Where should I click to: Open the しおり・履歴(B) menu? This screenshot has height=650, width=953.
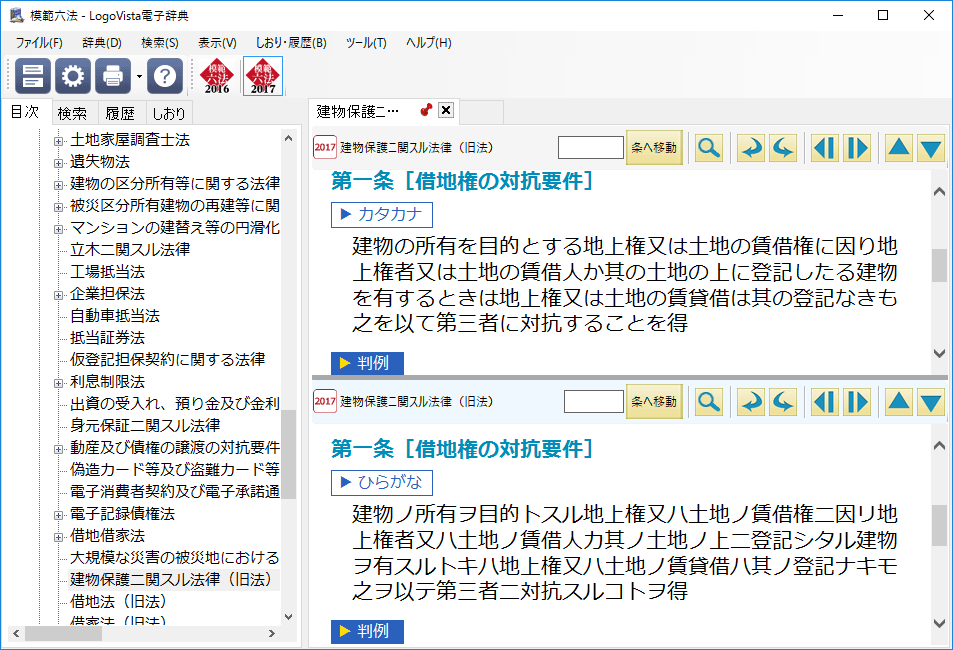pyautogui.click(x=291, y=43)
